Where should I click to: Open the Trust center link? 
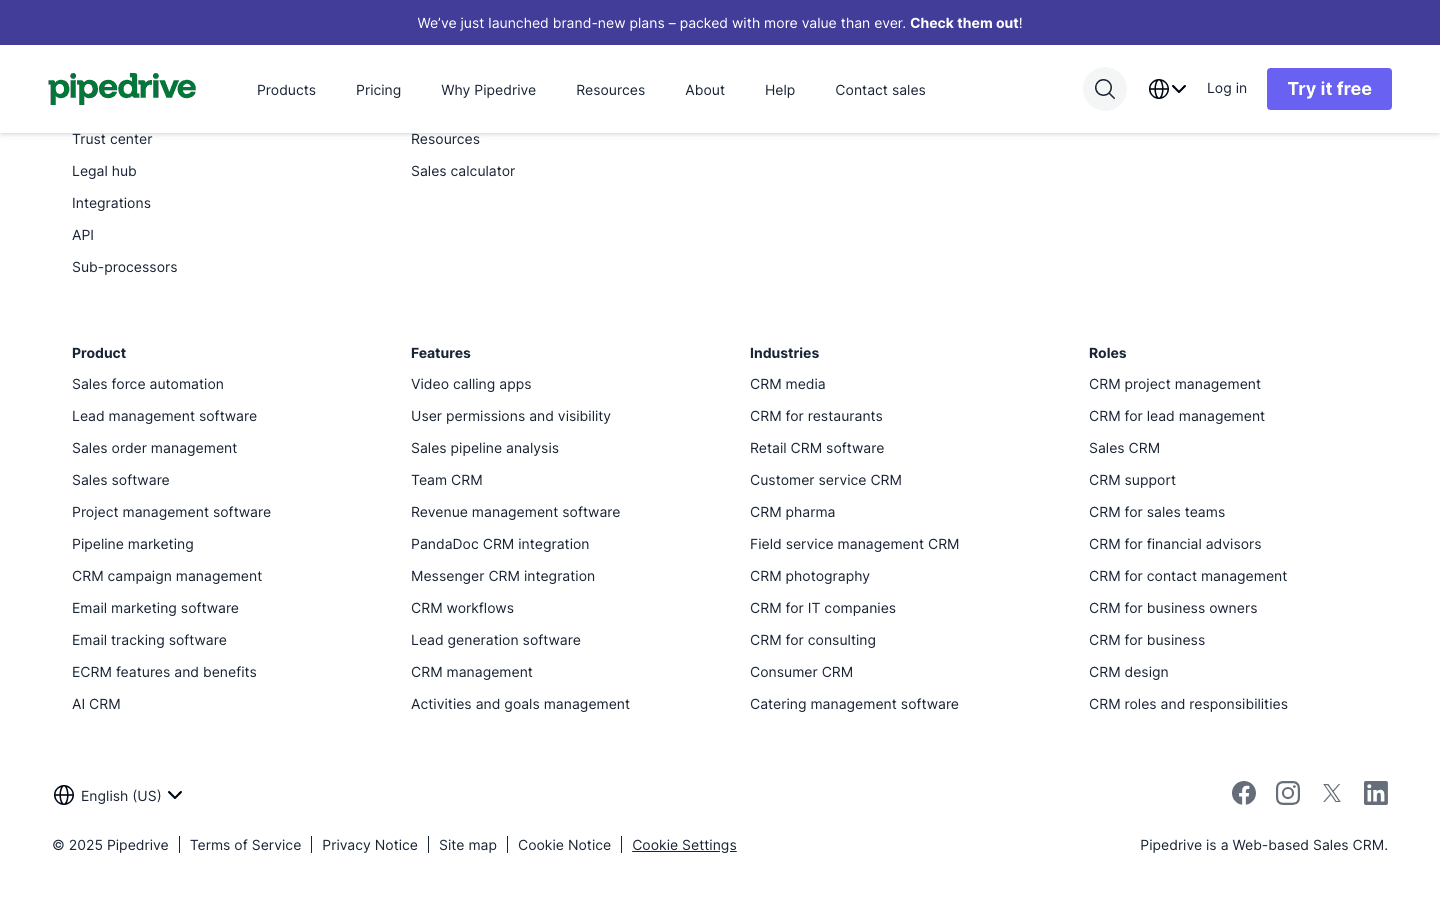[112, 139]
